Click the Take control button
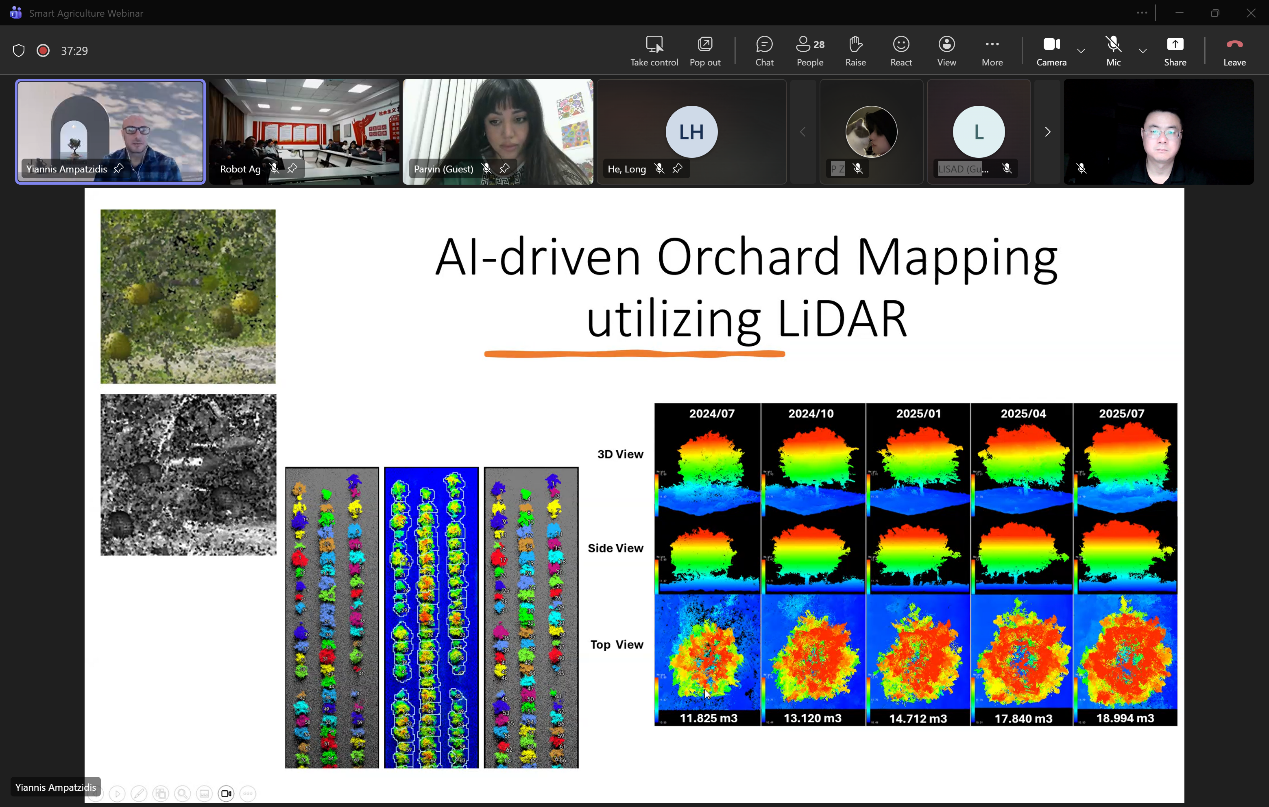This screenshot has height=807, width=1269. [654, 50]
